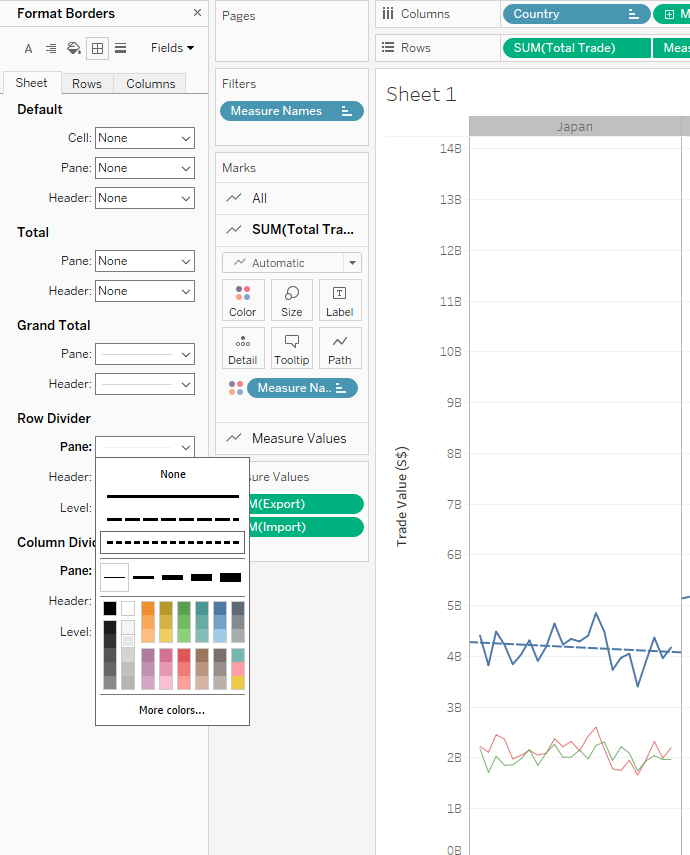Expand the Fields dropdown menu
The width and height of the screenshot is (690, 855).
173,48
